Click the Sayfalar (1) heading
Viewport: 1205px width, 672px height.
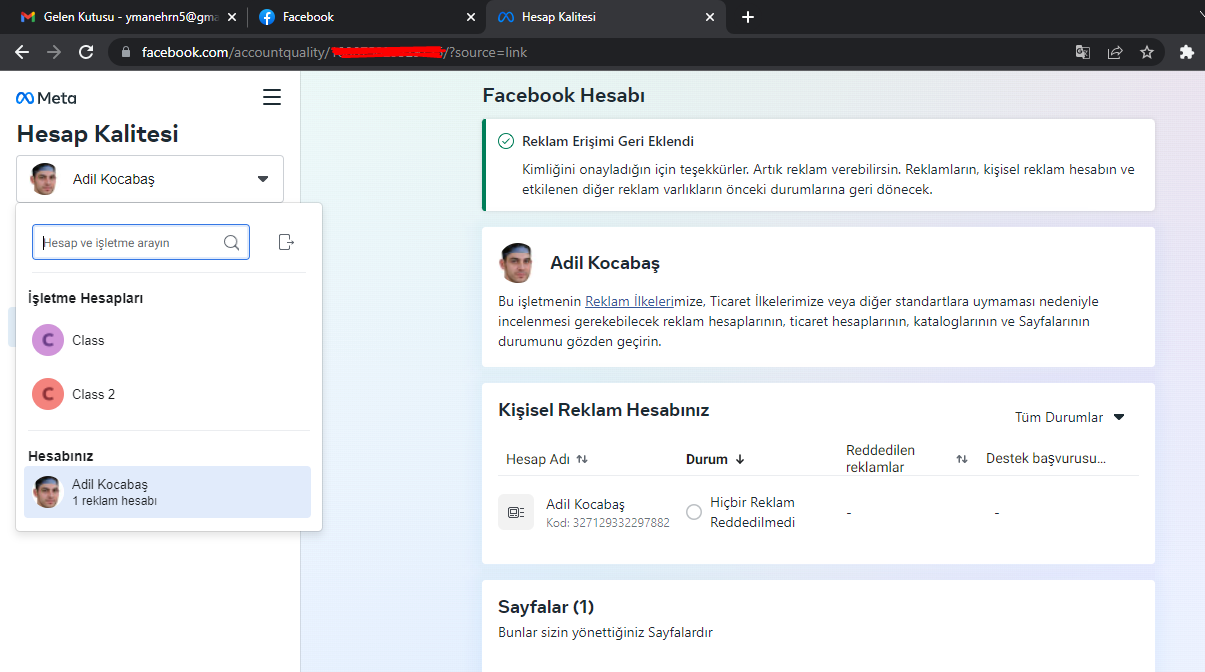tap(546, 607)
